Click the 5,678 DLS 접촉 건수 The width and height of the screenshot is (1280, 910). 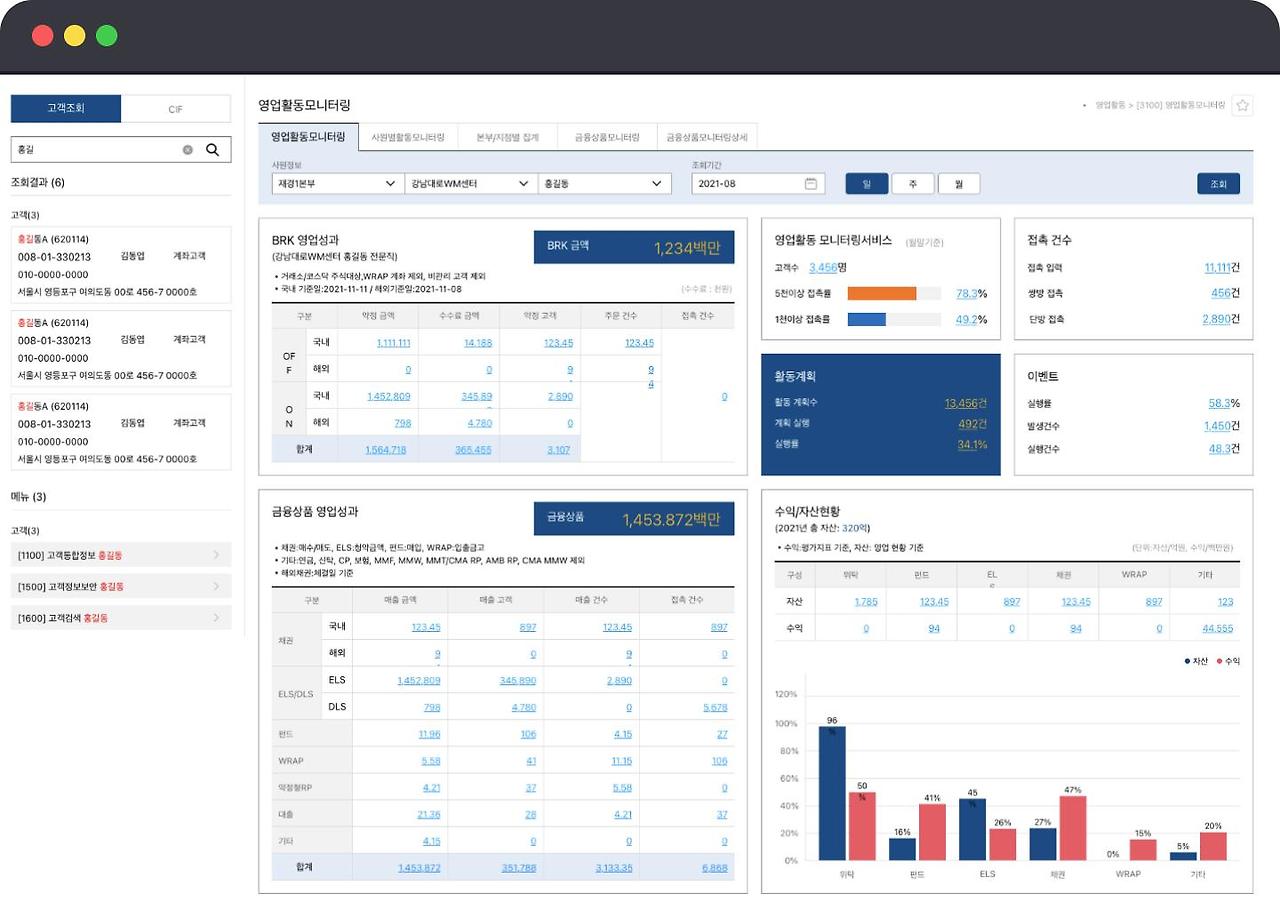715,707
